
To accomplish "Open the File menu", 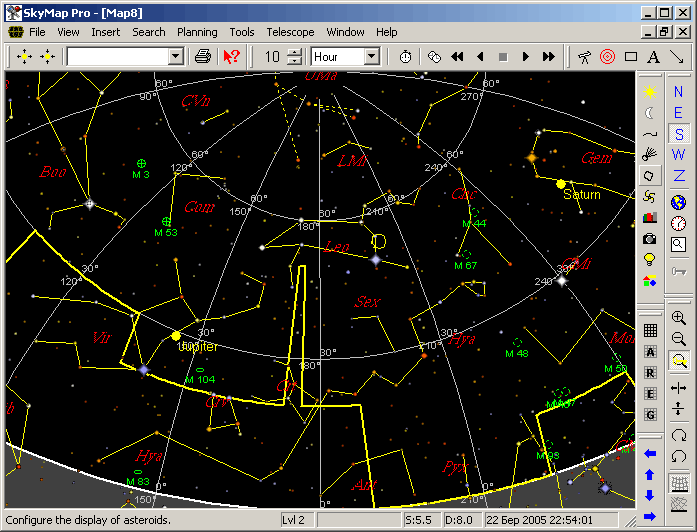I will point(37,32).
